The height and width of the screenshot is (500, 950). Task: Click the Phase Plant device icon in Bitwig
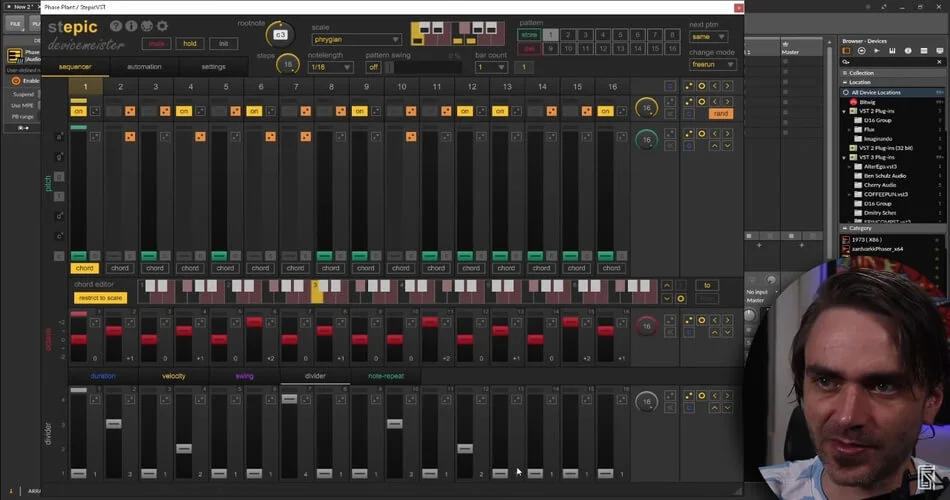tap(15, 56)
